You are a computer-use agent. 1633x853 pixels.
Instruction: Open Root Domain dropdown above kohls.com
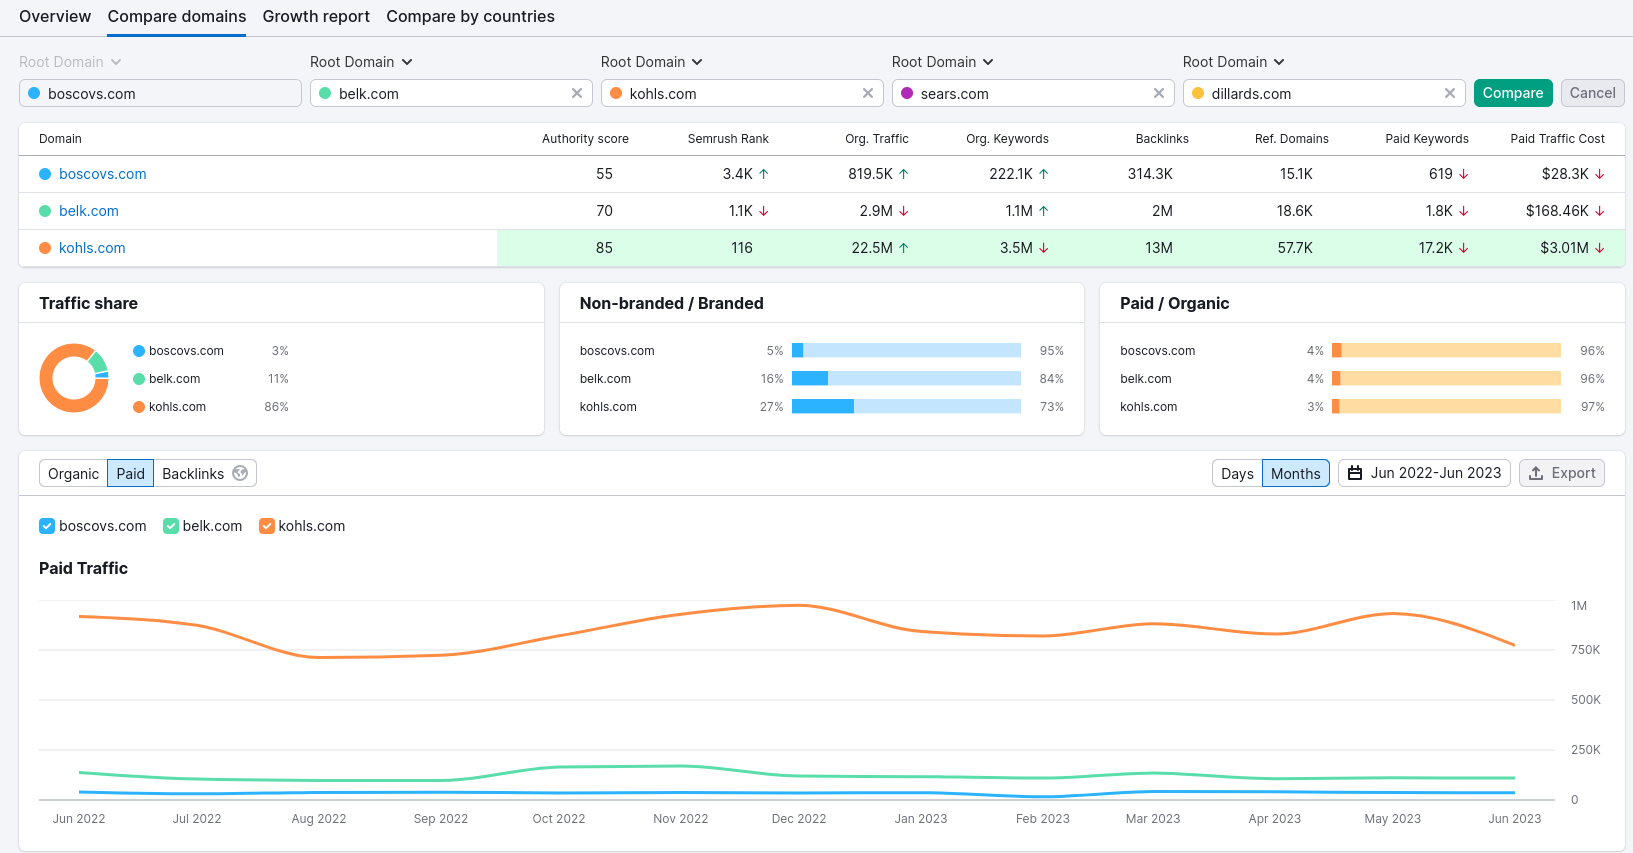[652, 62]
